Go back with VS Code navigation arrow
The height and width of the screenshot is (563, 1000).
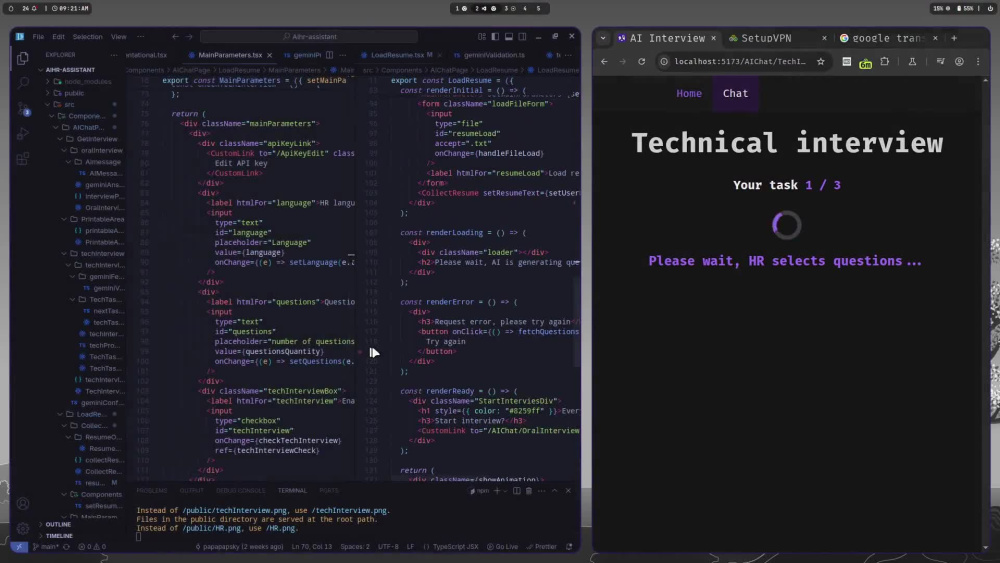175,36
